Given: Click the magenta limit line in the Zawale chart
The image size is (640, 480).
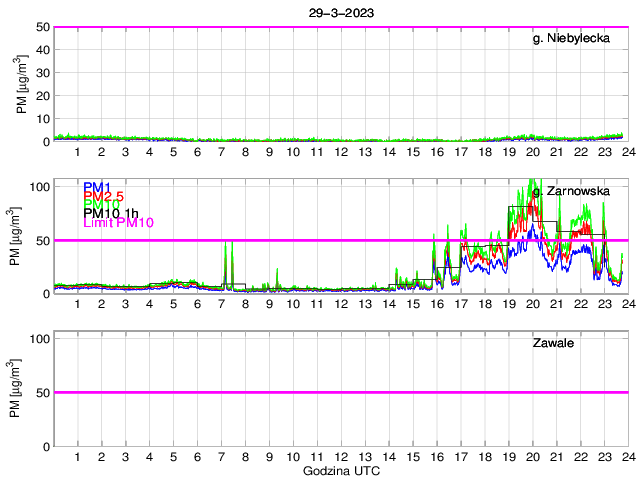Looking at the screenshot, I should [340, 392].
